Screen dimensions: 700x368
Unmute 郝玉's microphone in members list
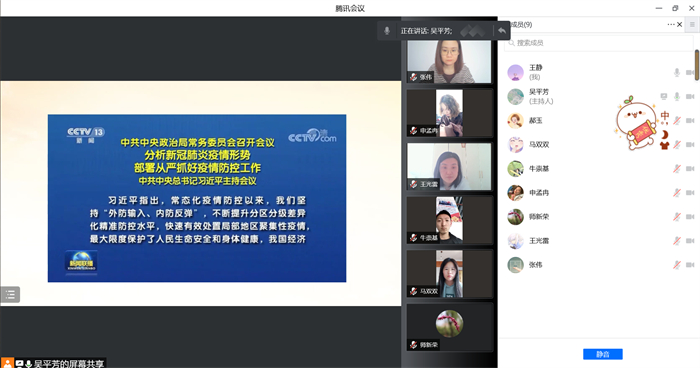click(x=677, y=121)
